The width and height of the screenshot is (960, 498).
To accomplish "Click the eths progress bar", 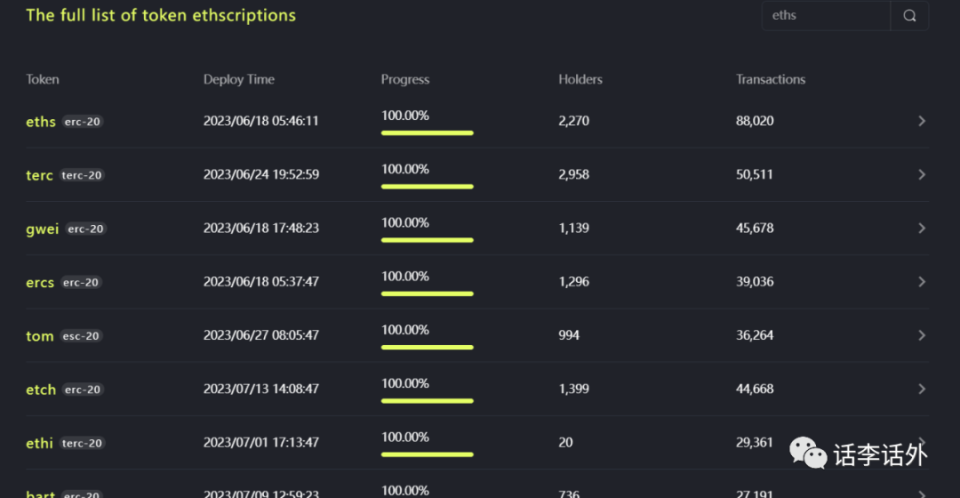I will tap(427, 133).
